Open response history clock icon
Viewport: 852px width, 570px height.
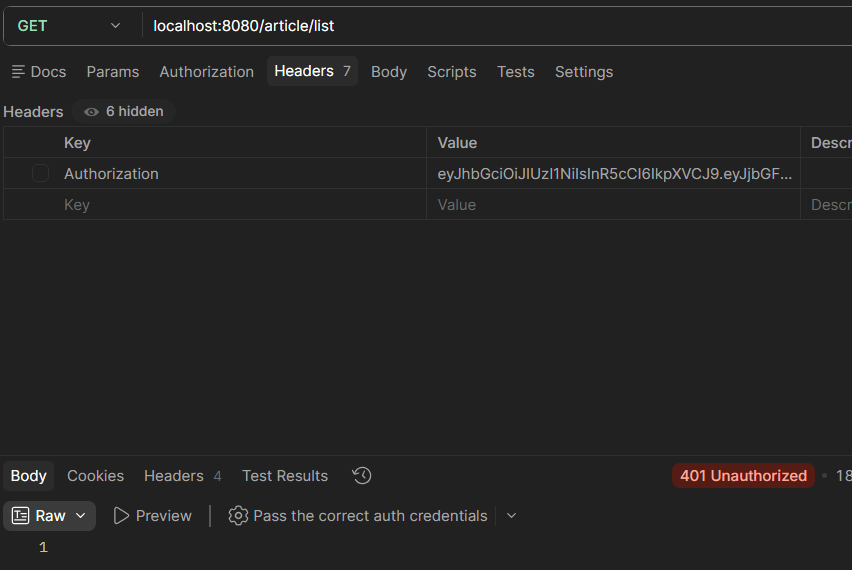click(x=362, y=475)
